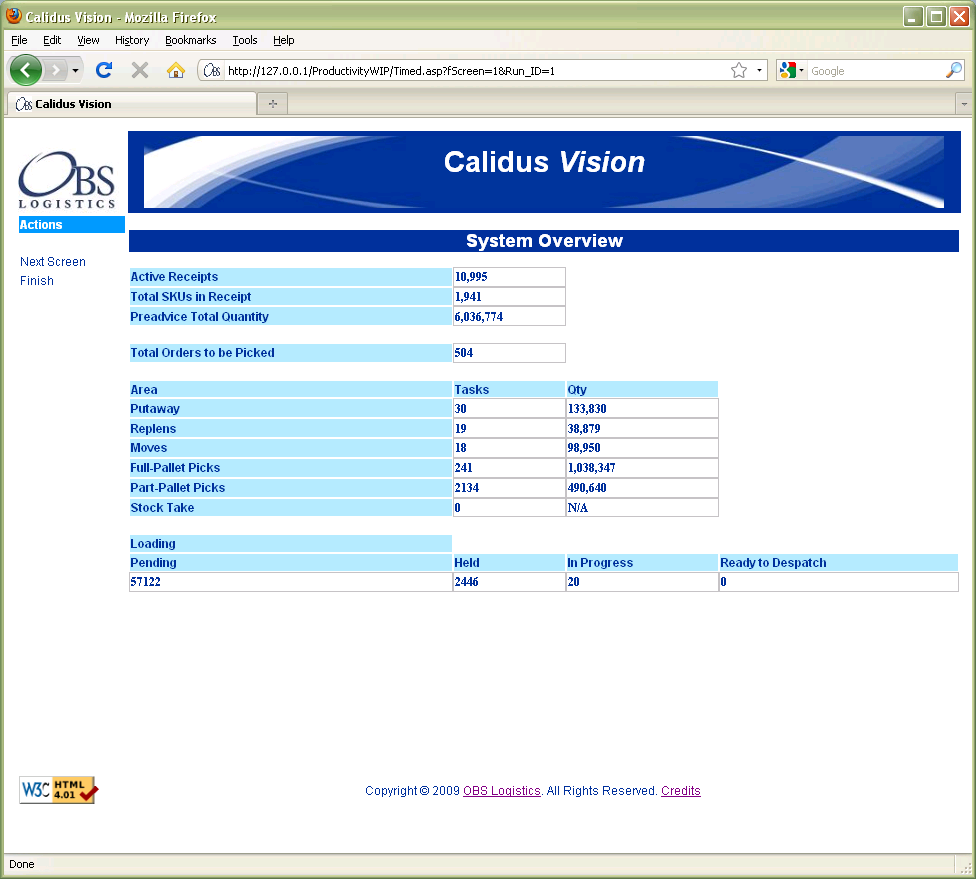
Task: Click the Firefox icon in the title bar
Action: click(14, 16)
